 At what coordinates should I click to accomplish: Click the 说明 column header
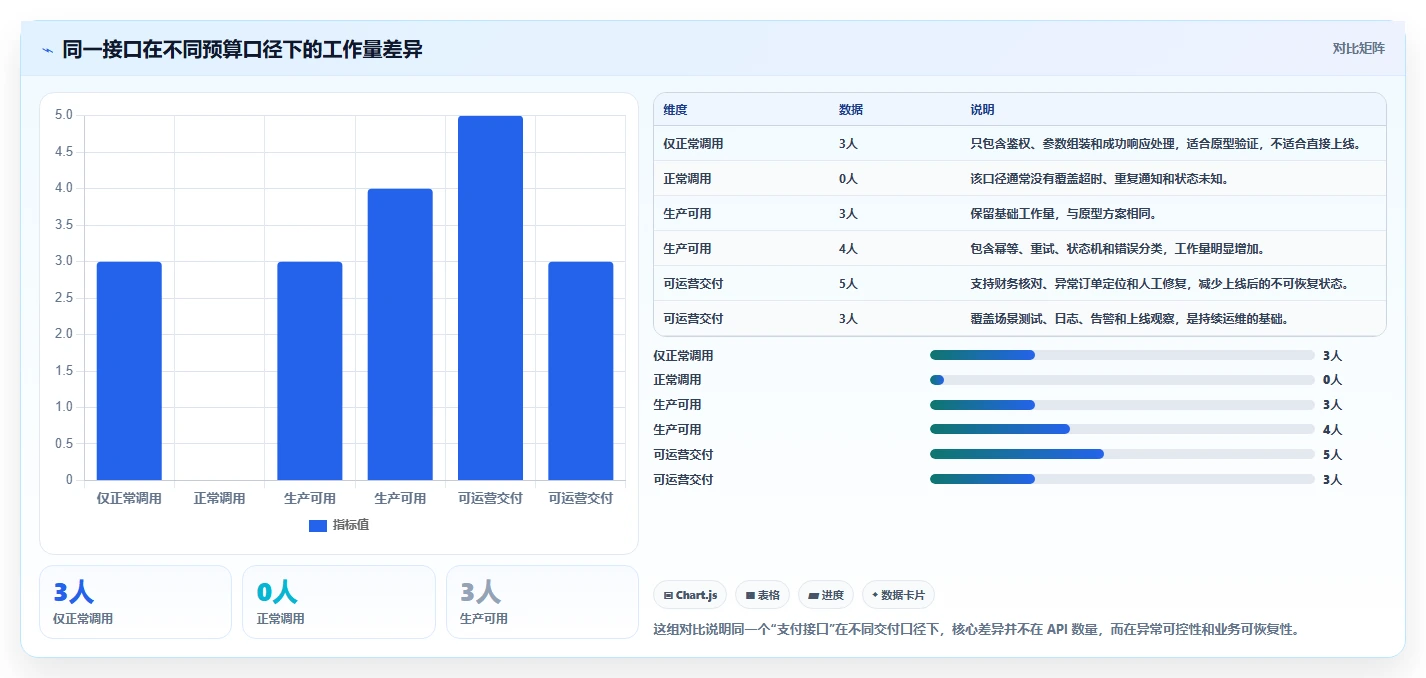click(982, 110)
